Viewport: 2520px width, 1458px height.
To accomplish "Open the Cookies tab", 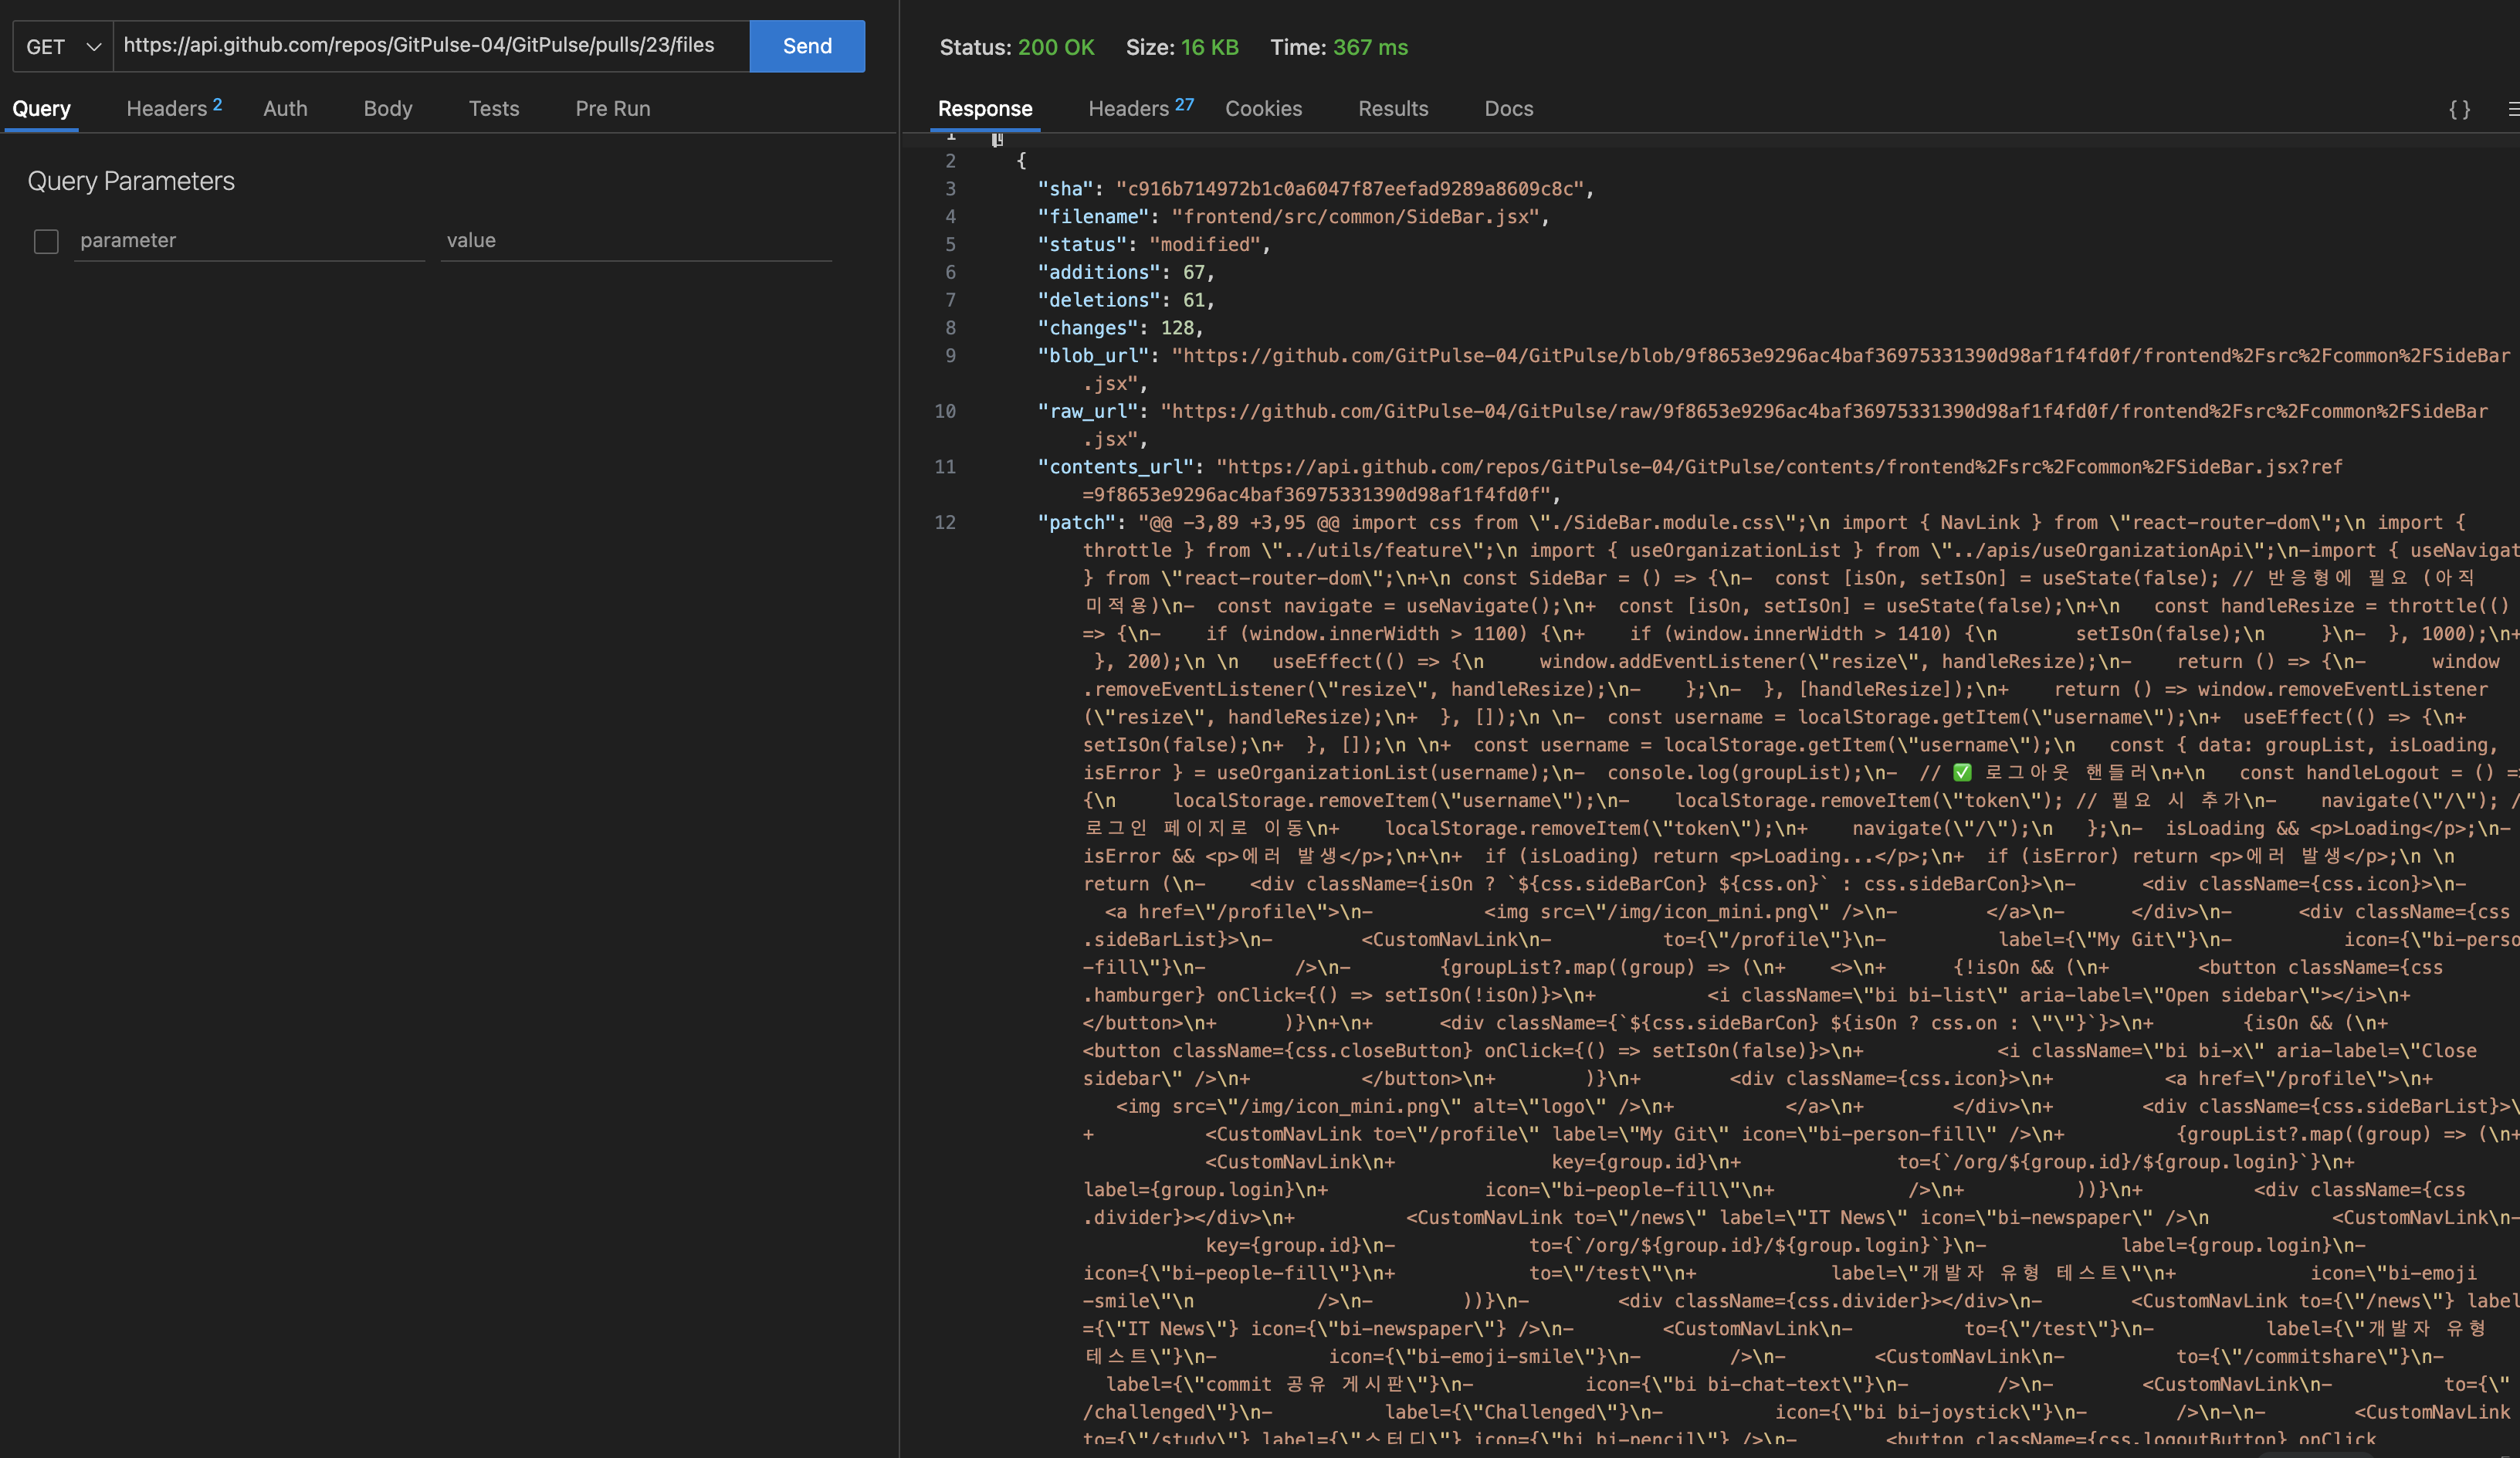I will (x=1264, y=108).
